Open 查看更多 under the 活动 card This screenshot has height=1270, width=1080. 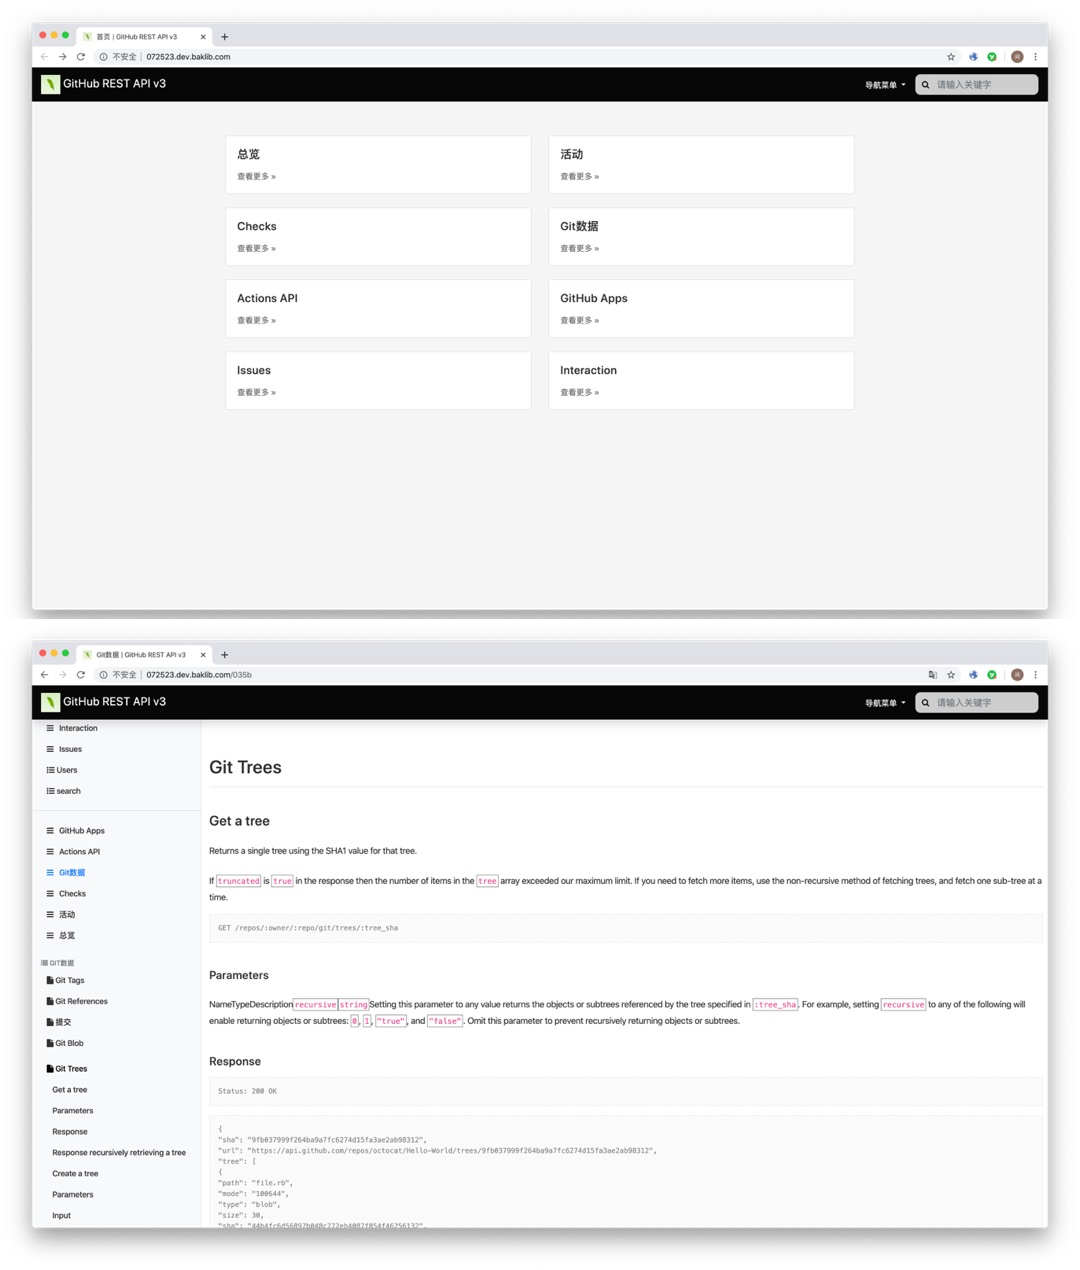[x=579, y=177]
